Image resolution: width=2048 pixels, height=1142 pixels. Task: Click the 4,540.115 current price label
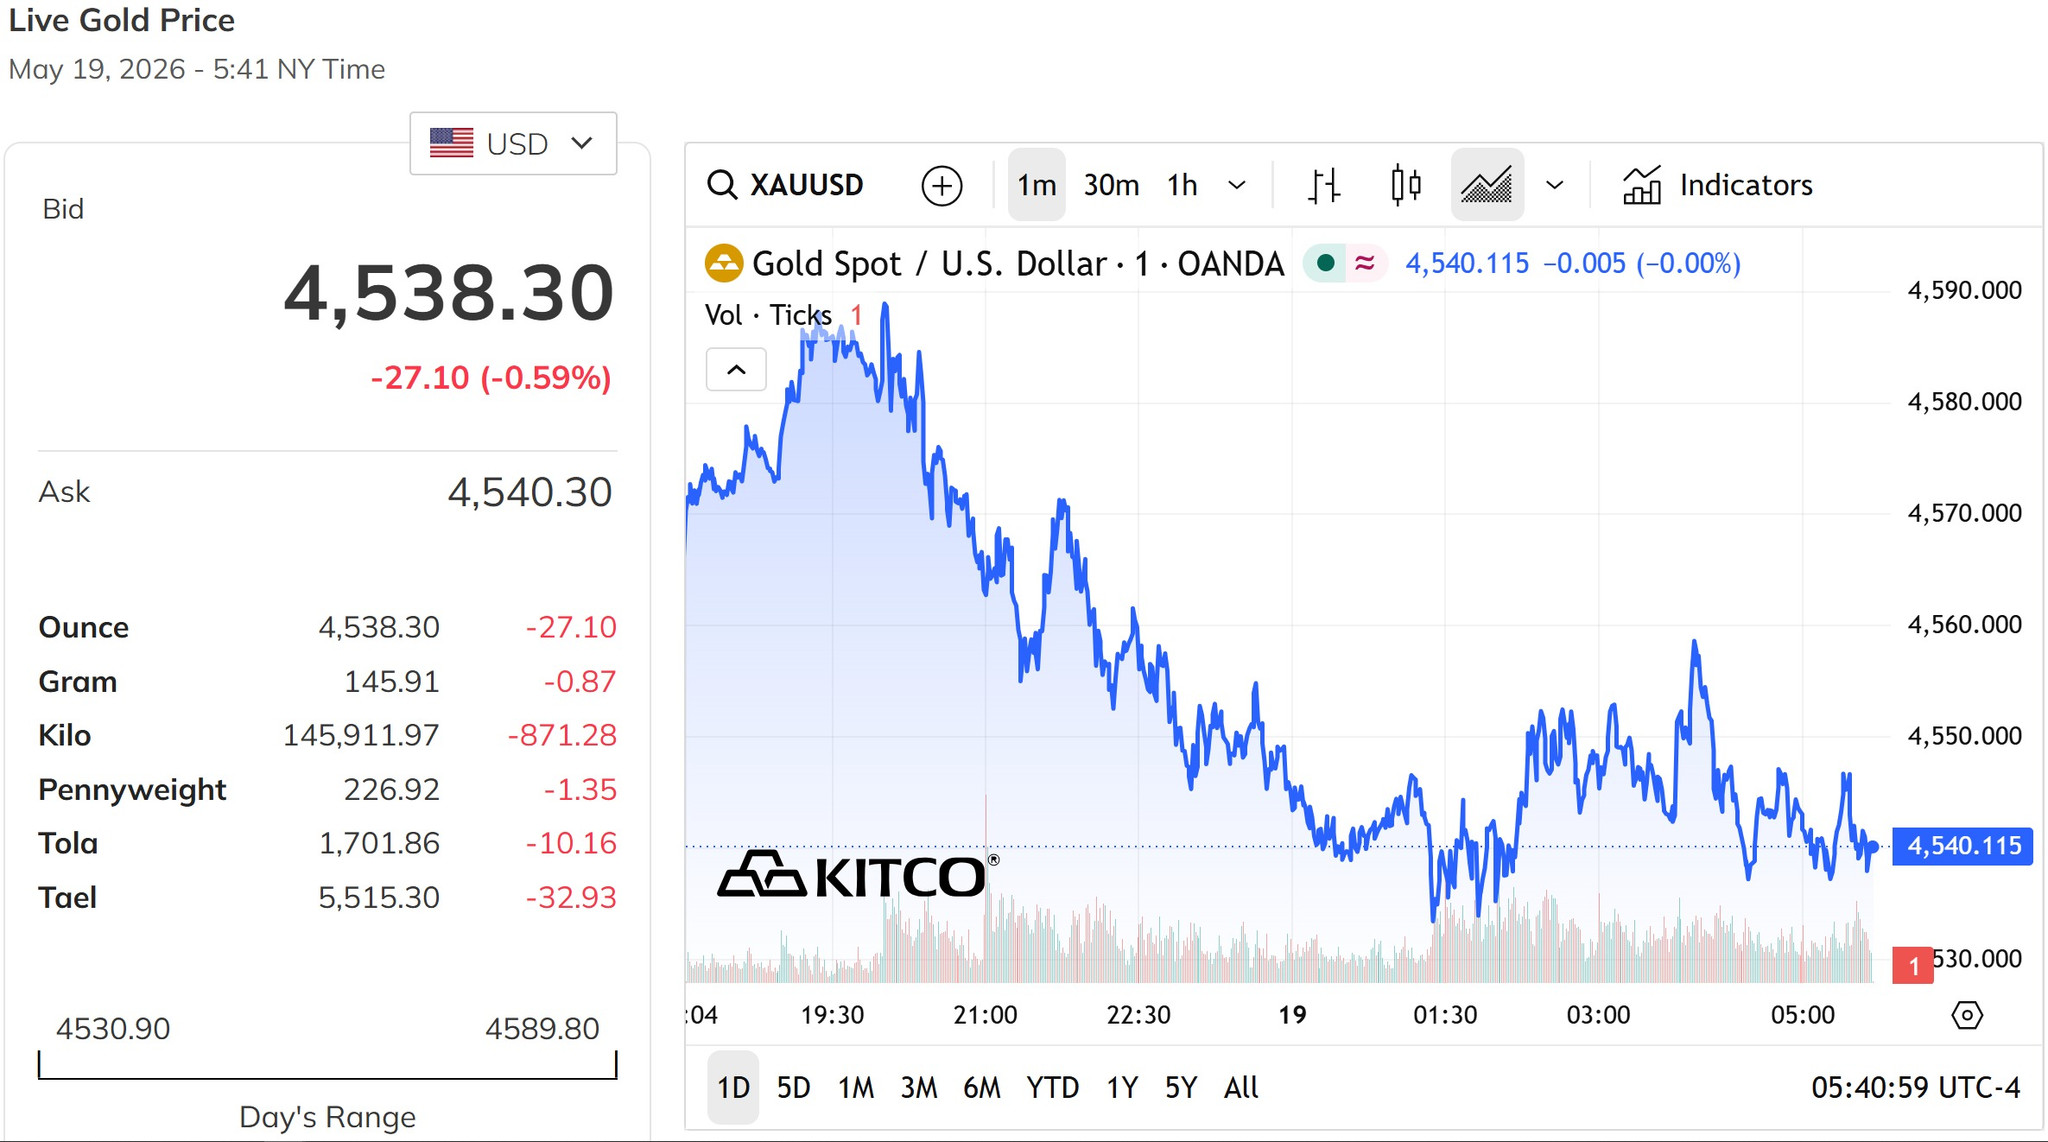[x=1963, y=846]
